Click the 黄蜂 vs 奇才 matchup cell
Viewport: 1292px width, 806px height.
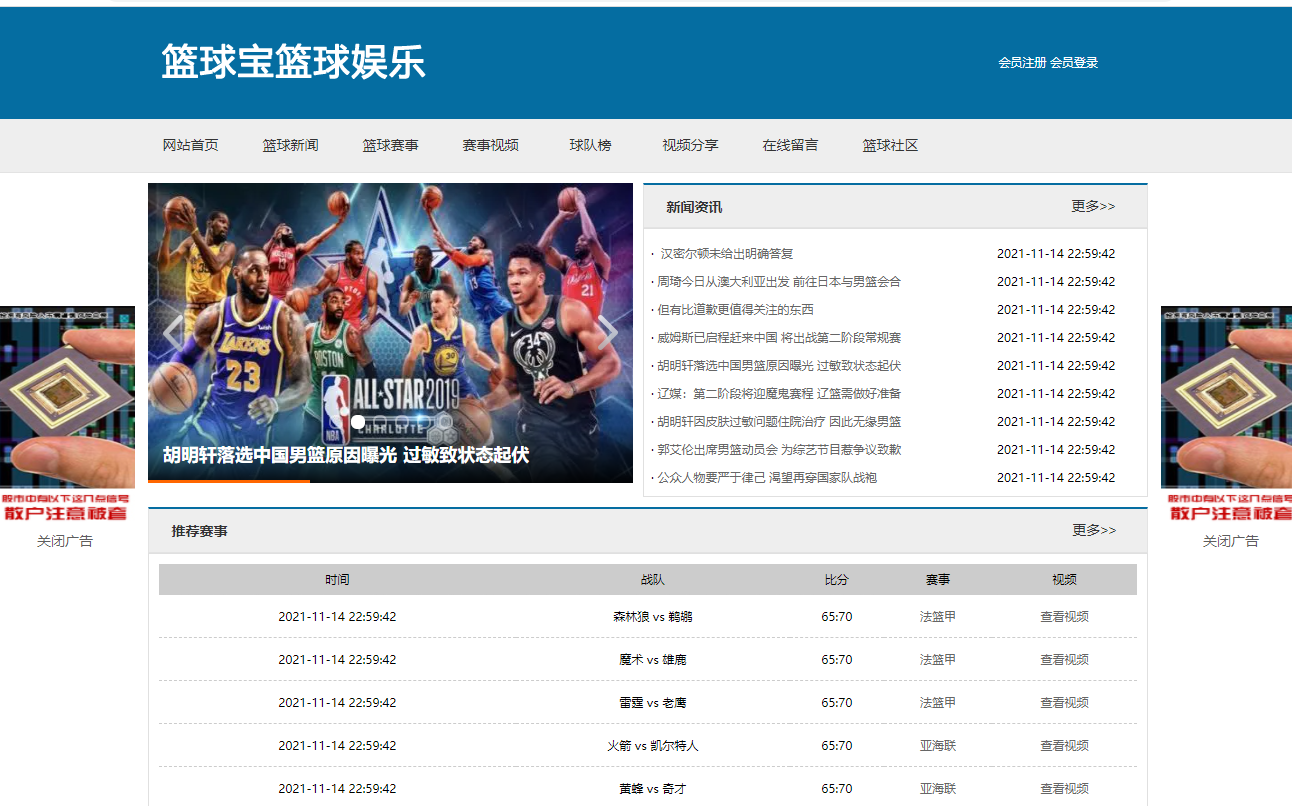click(653, 789)
